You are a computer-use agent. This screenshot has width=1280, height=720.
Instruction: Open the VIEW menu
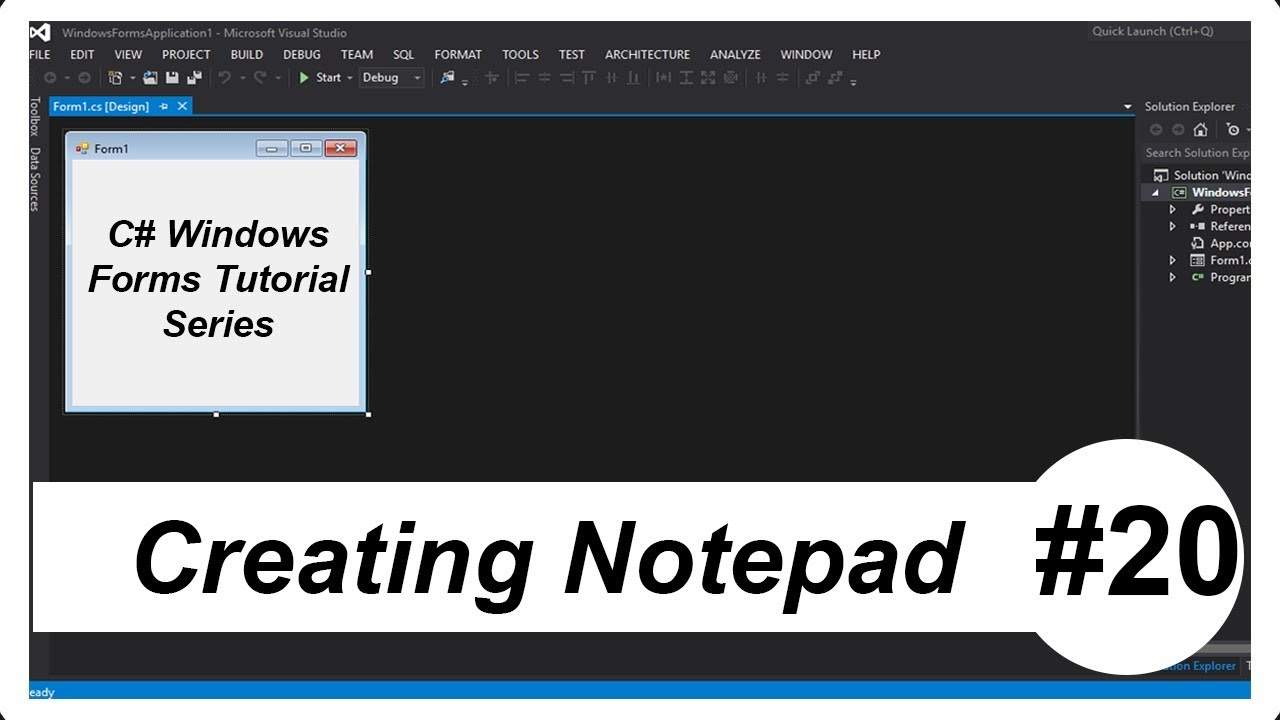click(x=128, y=54)
